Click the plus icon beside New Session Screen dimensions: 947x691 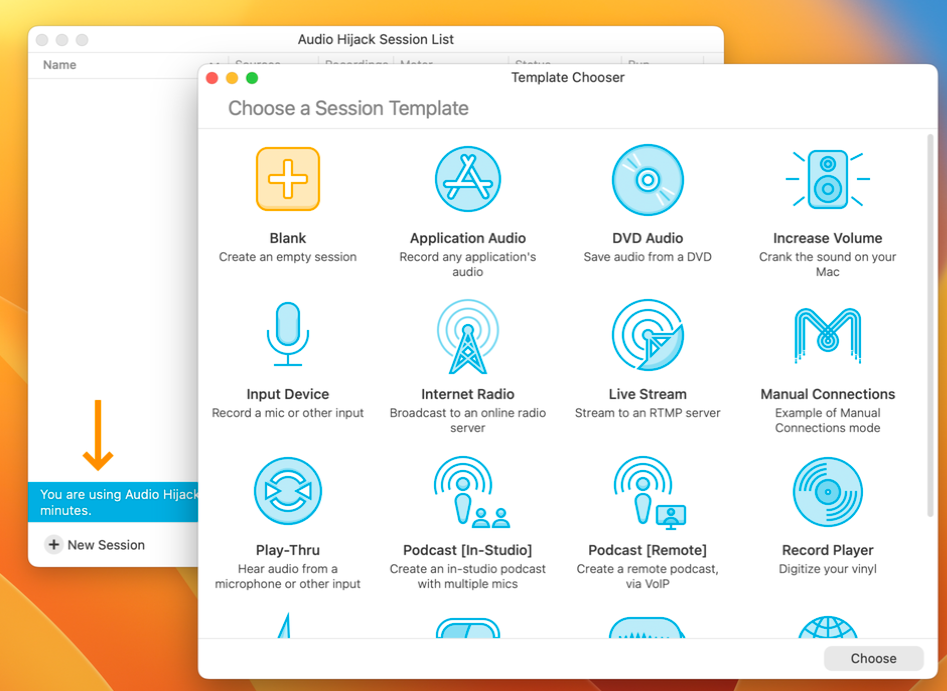[54, 544]
